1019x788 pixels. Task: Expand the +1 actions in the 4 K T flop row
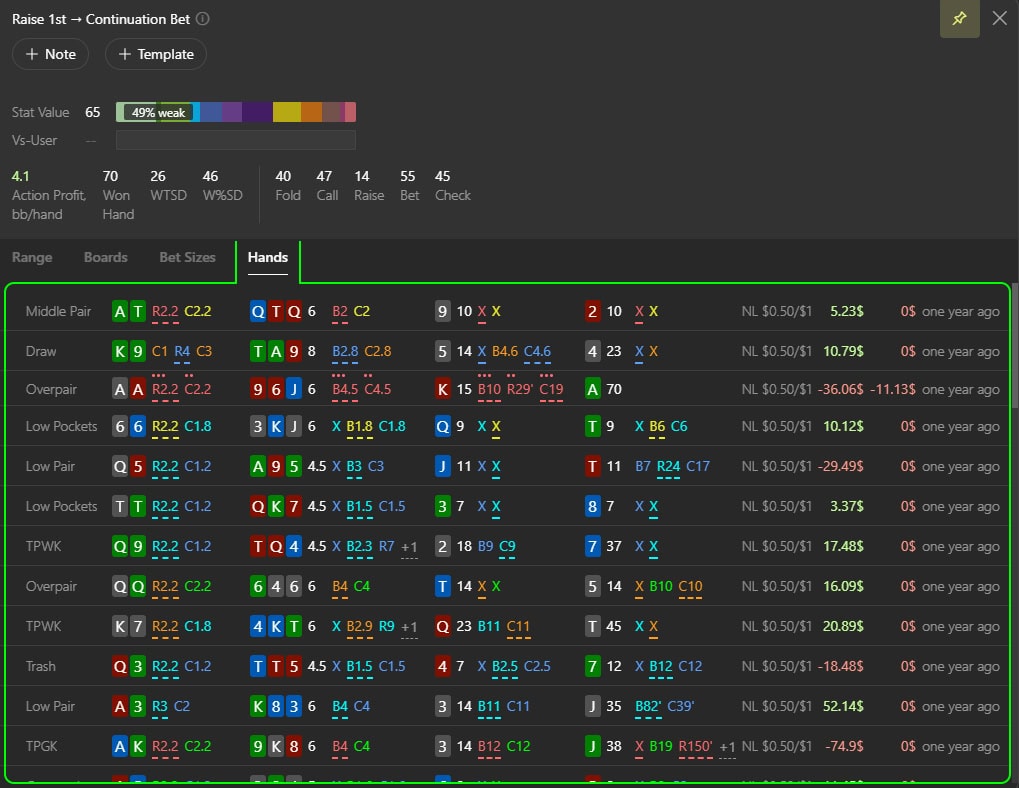coord(409,627)
